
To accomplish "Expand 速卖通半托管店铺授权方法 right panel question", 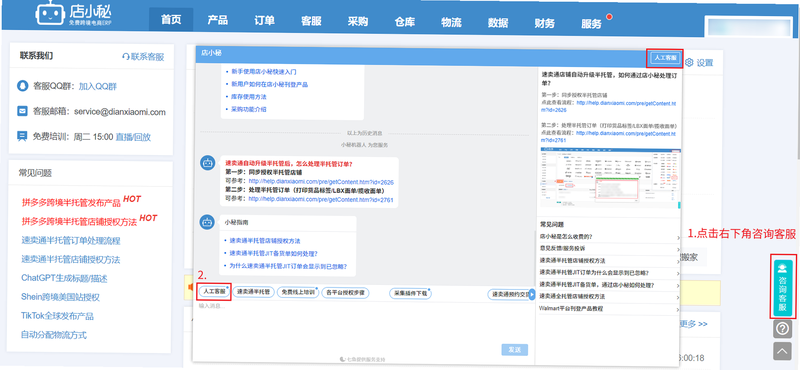I will click(x=610, y=261).
